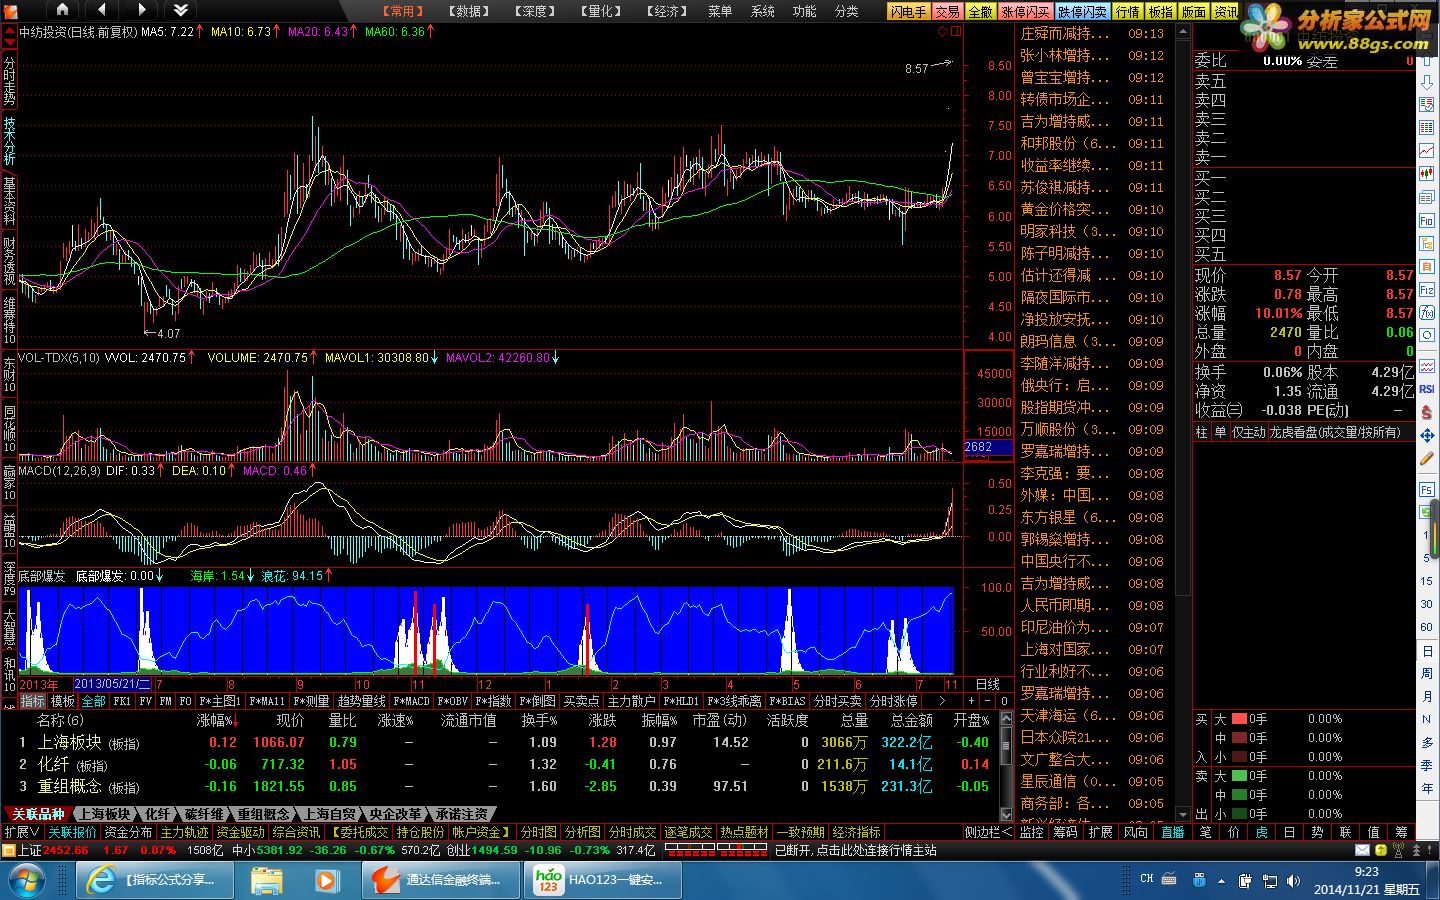Open the Windows Start menu
1440x900 pixels.
(26, 881)
